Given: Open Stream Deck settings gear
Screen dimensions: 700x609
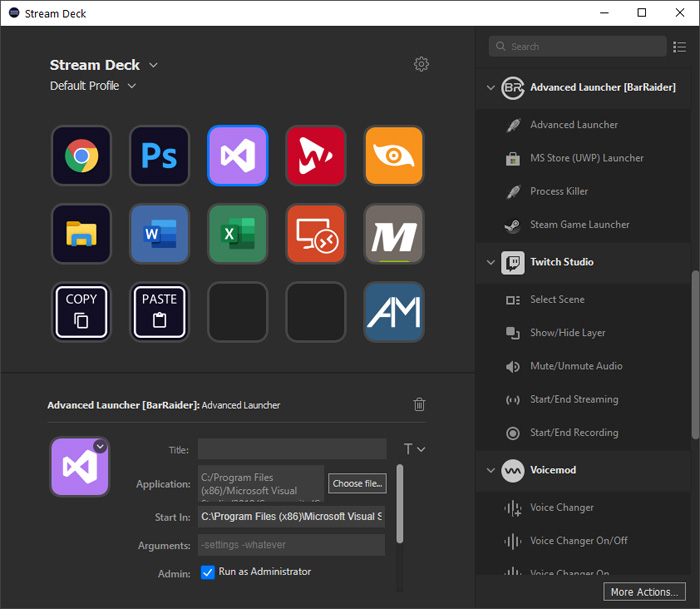Looking at the screenshot, I should [421, 65].
